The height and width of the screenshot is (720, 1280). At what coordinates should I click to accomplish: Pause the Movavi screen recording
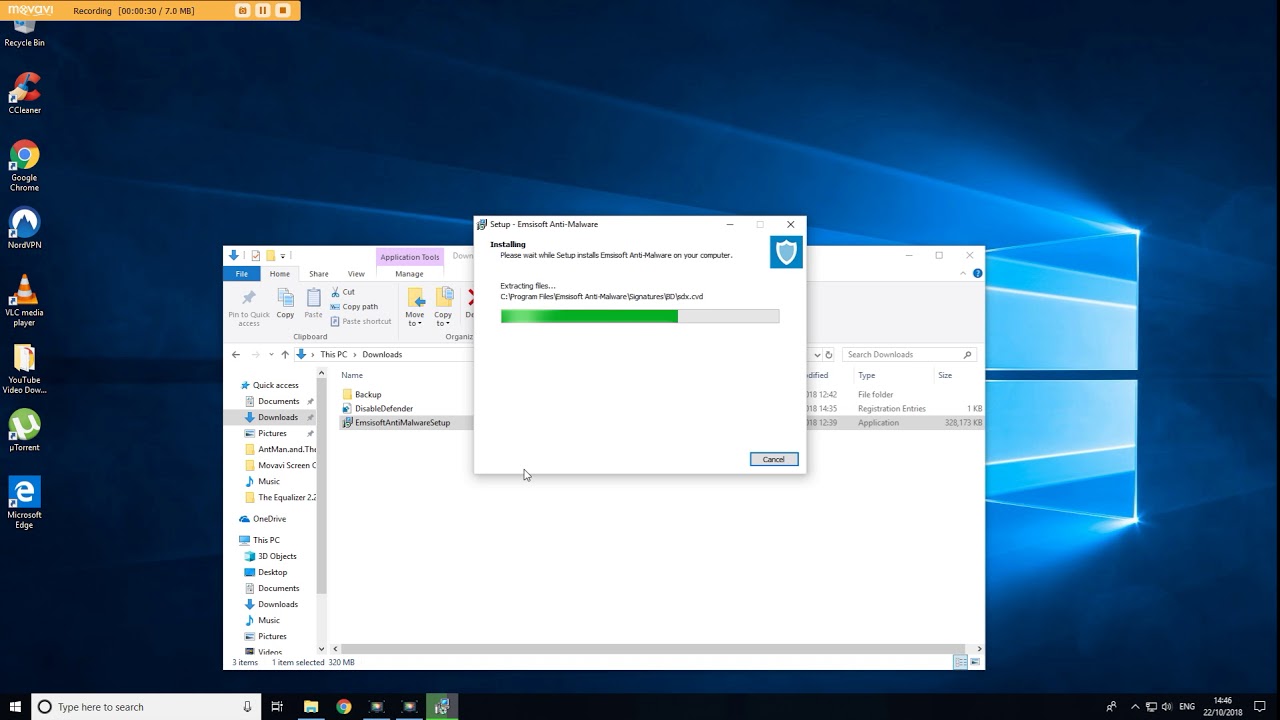coord(263,10)
